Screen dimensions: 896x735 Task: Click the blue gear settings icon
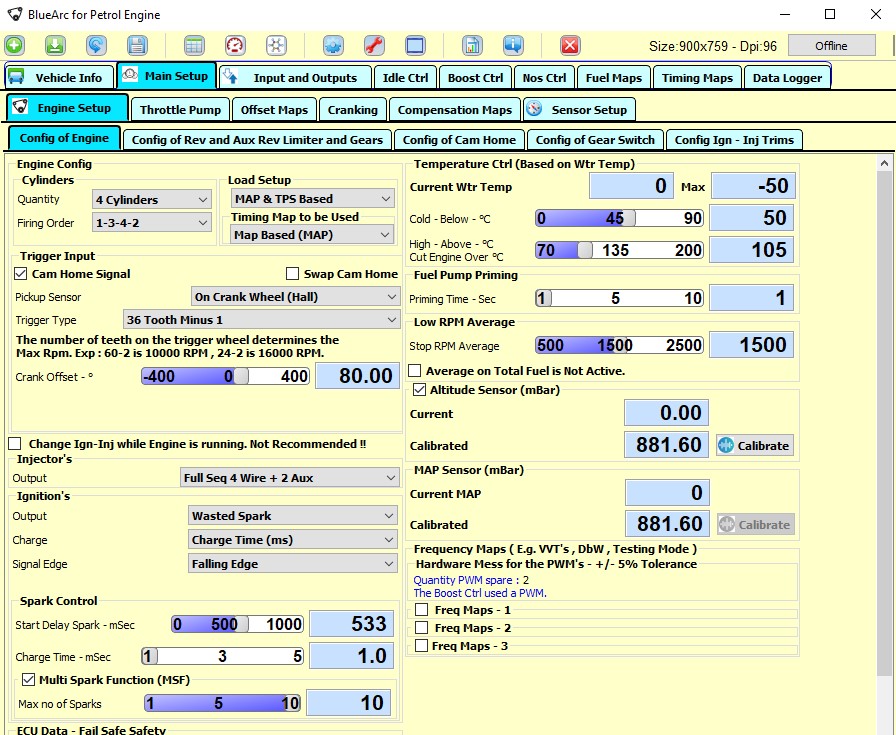point(333,46)
